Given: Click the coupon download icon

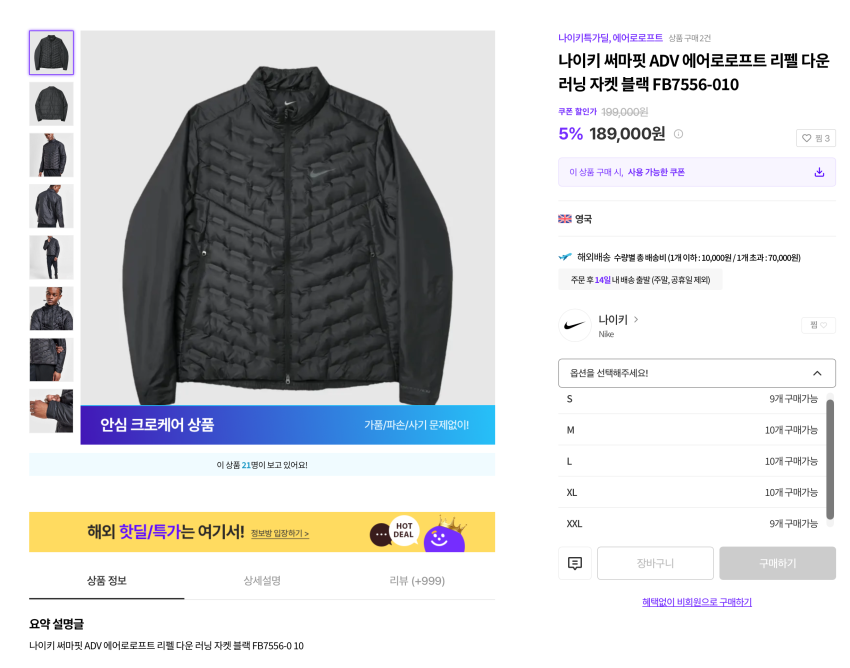Looking at the screenshot, I should click(819, 172).
